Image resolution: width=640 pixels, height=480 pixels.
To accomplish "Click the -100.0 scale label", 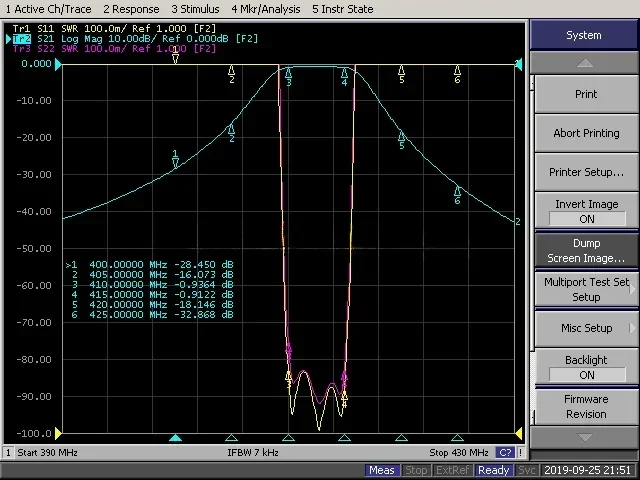I will pos(34,433).
